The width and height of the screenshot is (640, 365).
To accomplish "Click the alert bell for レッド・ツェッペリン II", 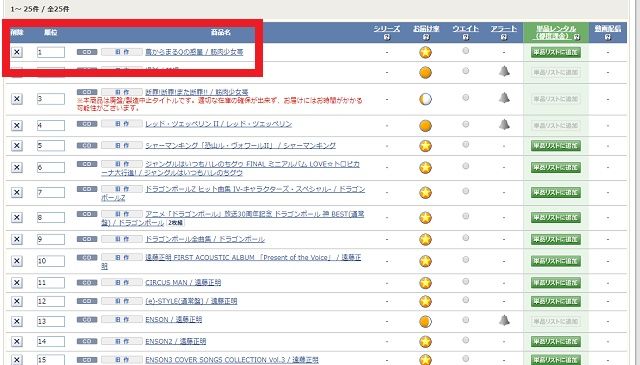I will point(504,124).
